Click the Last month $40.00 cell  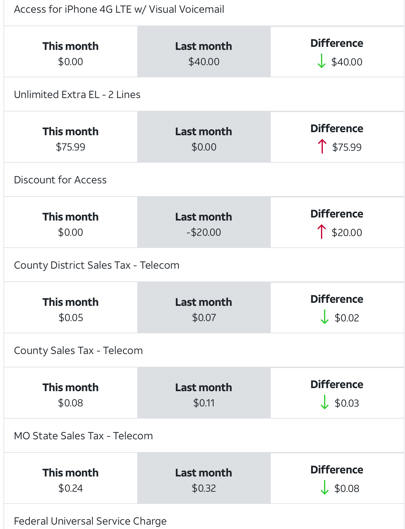(204, 51)
